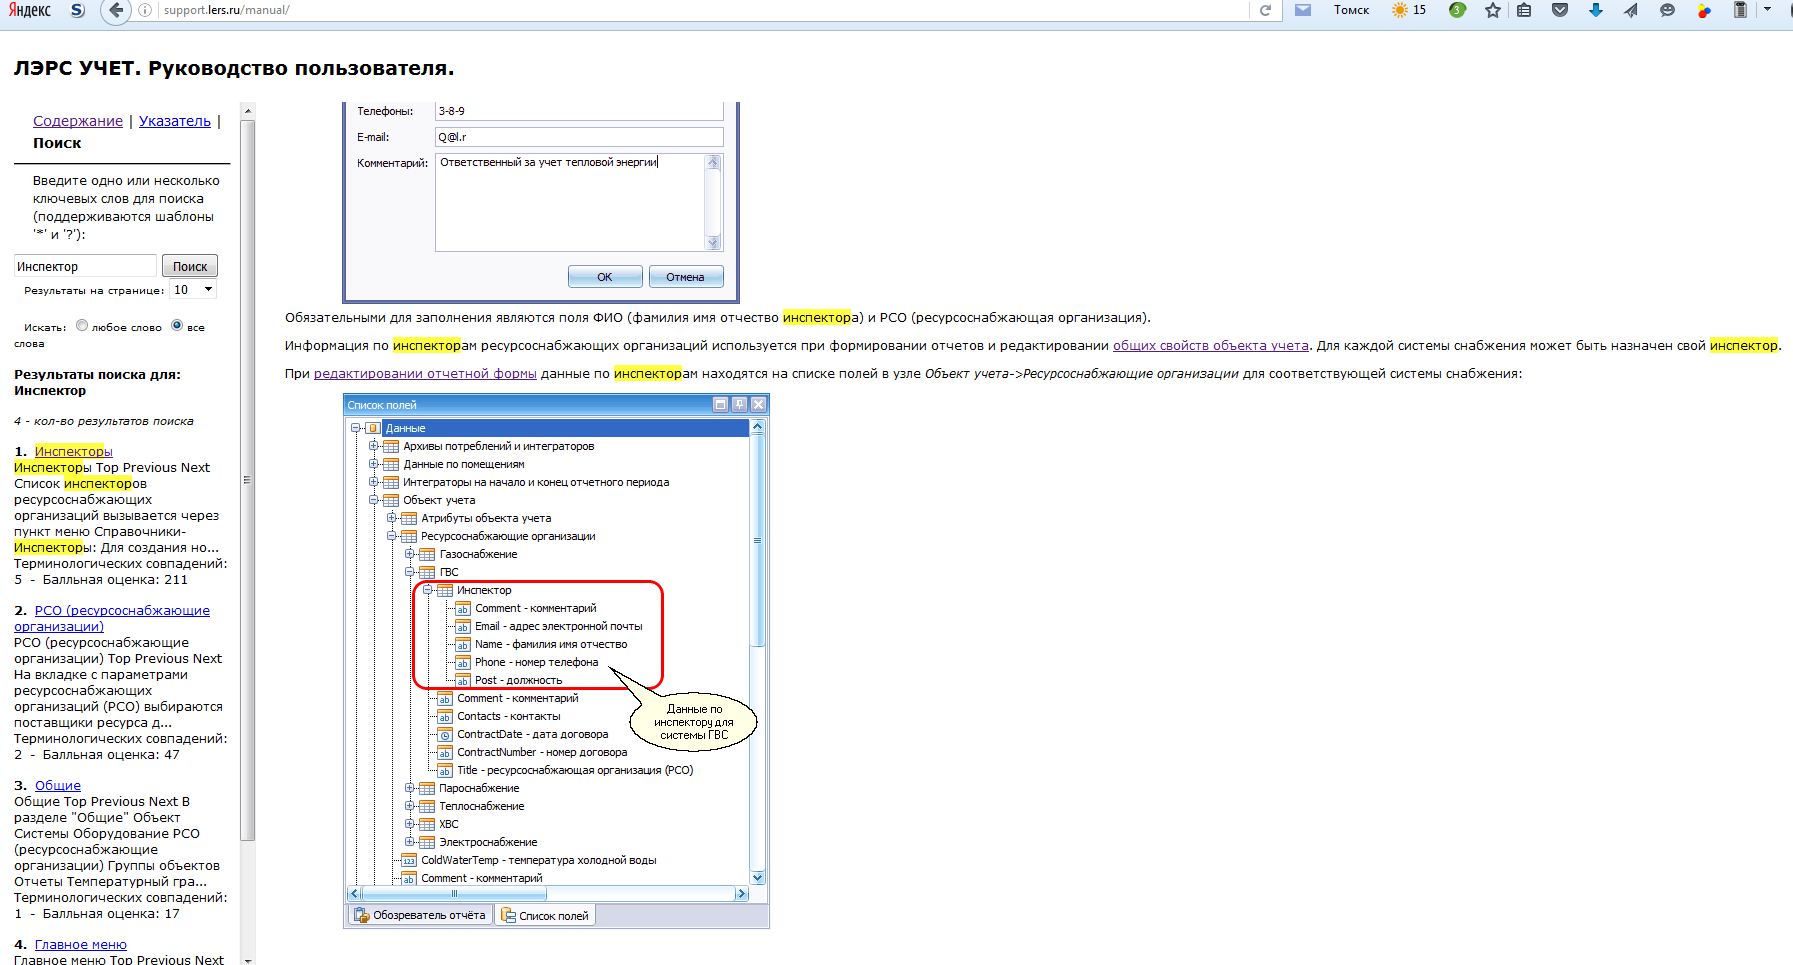
Task: Click the ColdWaterTemp numeric field icon
Action: point(409,861)
